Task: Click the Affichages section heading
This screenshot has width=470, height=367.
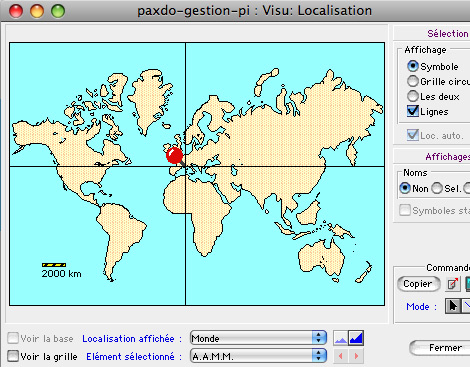Action: pos(448,157)
